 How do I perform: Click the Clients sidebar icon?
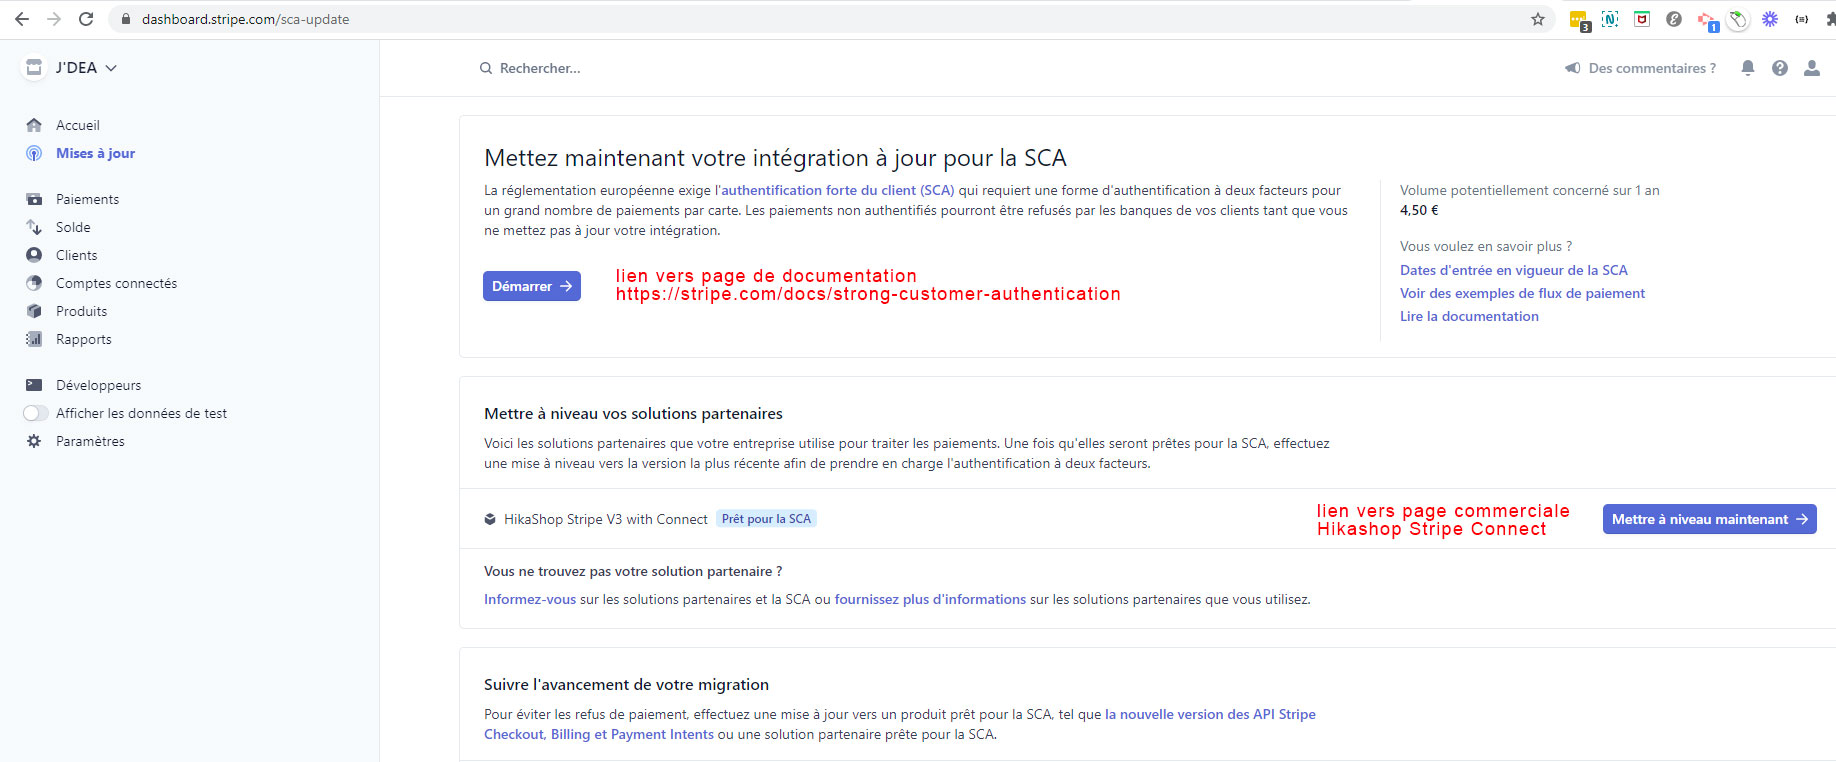34,255
